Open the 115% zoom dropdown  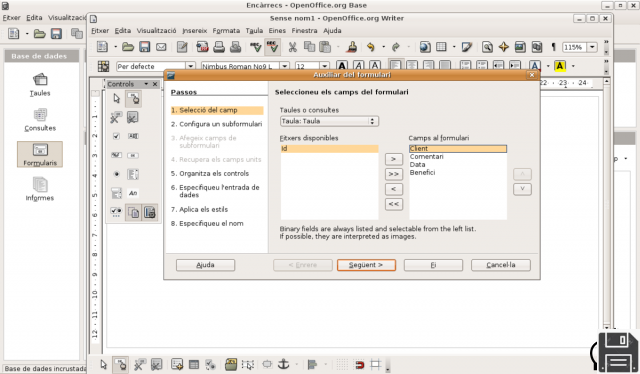[x=592, y=47]
